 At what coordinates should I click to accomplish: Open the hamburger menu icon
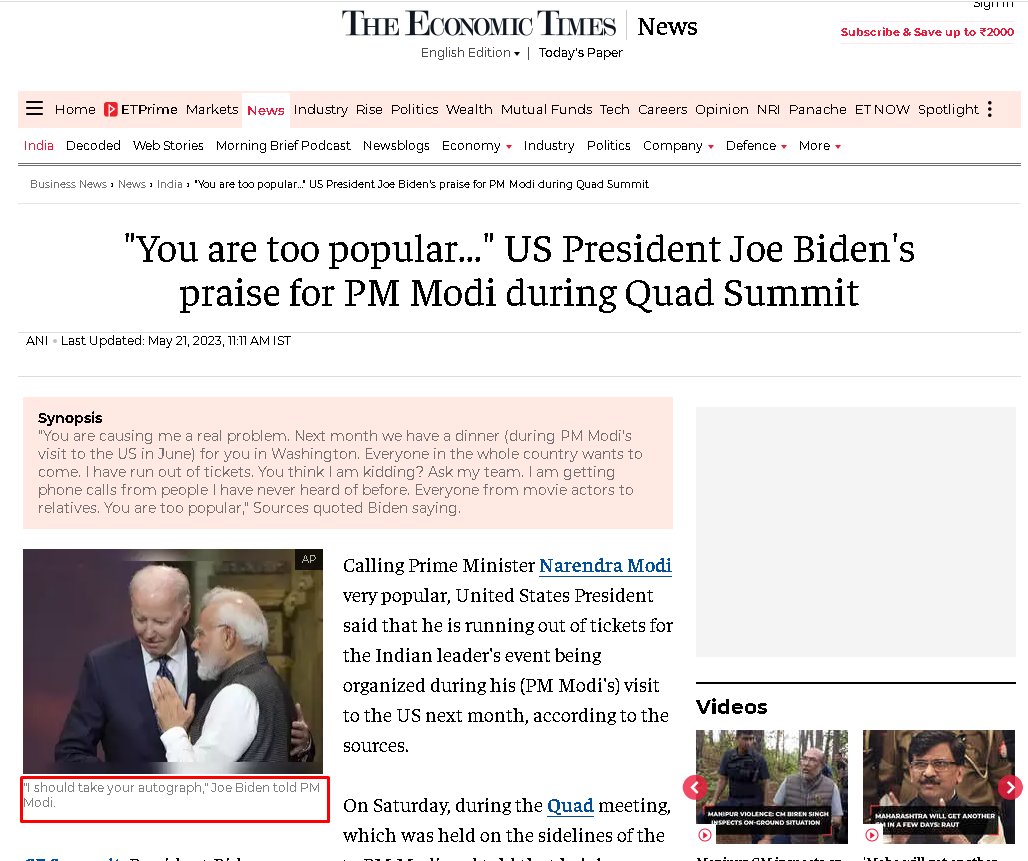click(x=34, y=108)
